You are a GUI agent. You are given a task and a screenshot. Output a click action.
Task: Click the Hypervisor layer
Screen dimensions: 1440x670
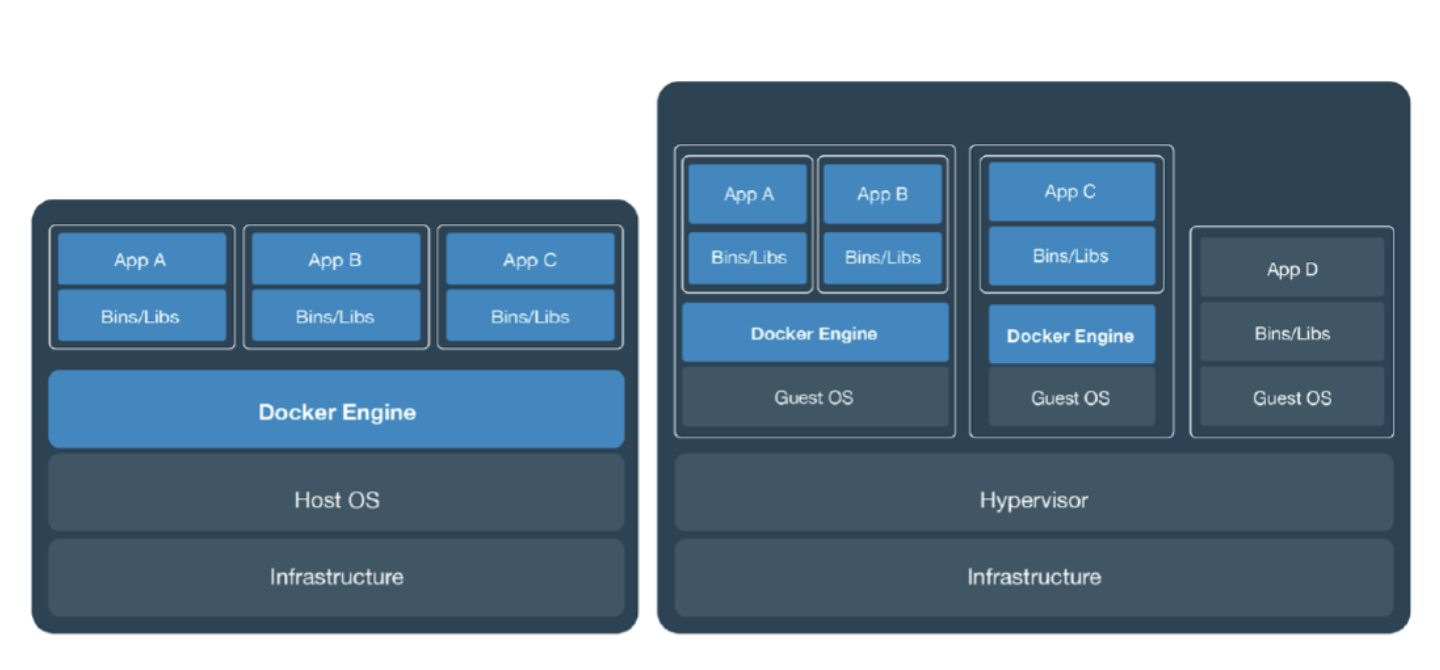tap(1033, 500)
